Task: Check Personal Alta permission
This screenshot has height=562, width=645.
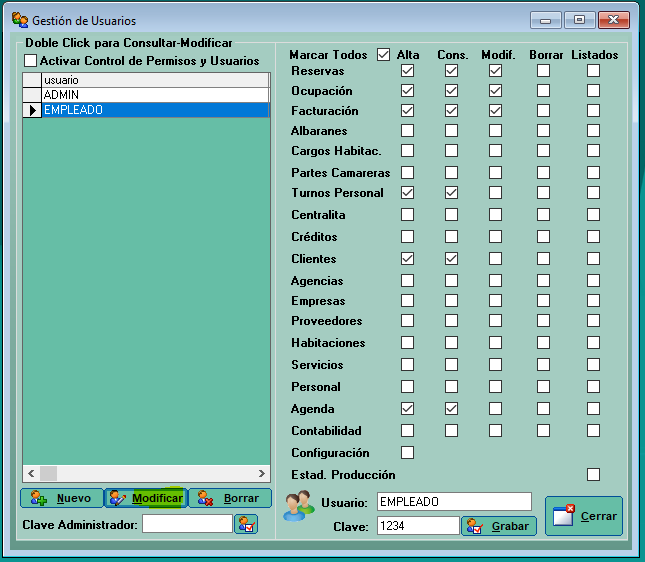Action: [407, 386]
